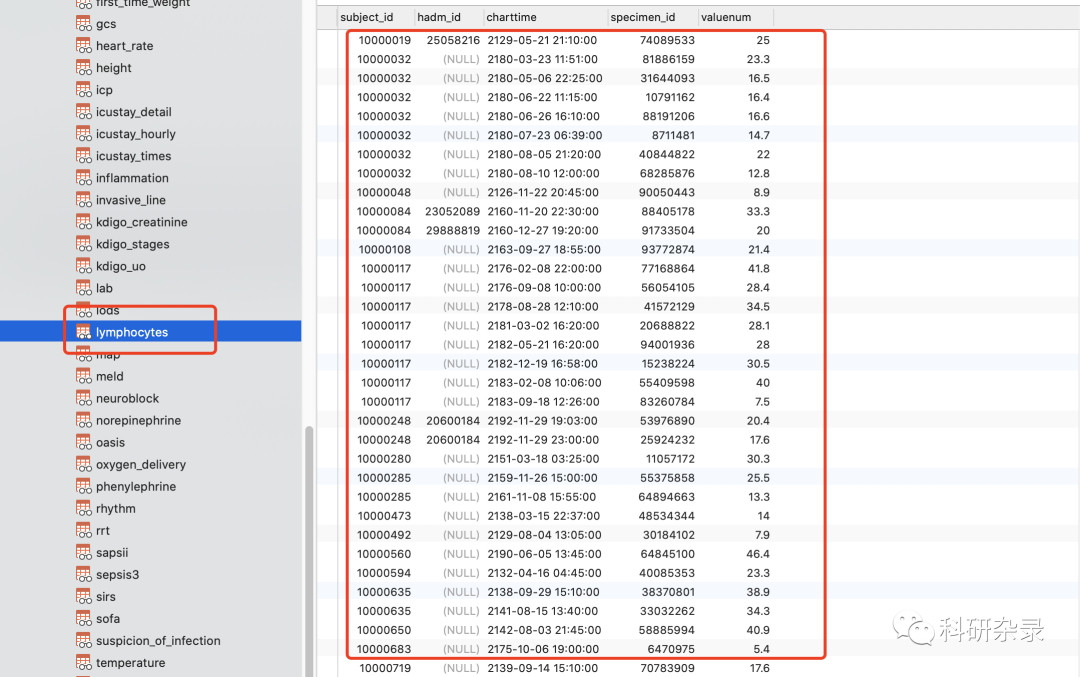1080x677 pixels.
Task: Open the sirs table
Action: point(105,596)
